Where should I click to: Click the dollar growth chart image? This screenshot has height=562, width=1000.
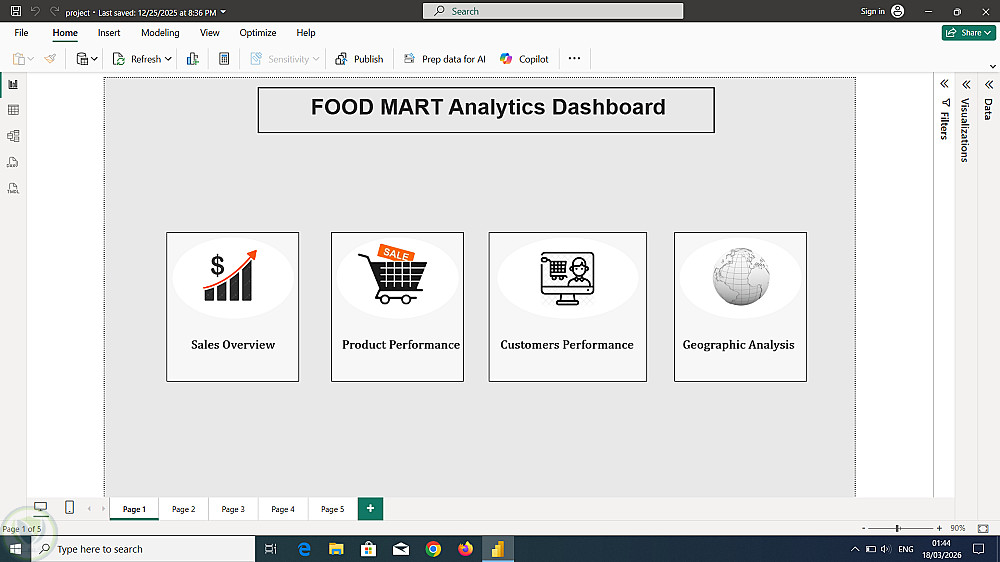pyautogui.click(x=230, y=276)
